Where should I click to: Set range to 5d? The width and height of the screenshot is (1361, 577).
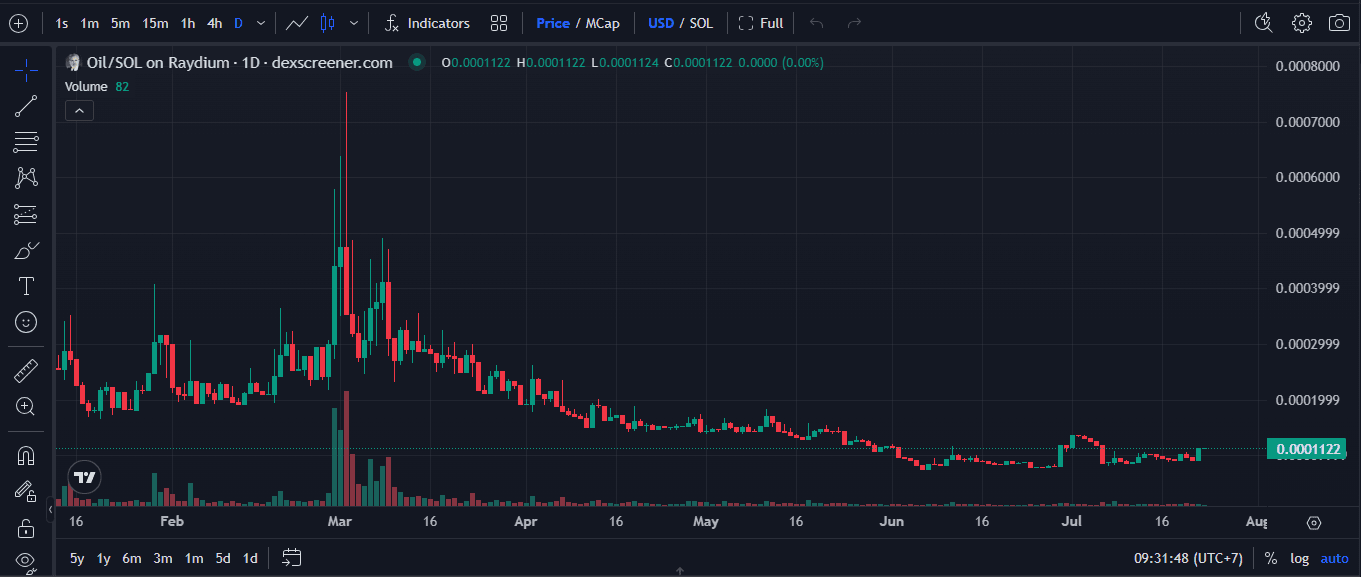[223, 558]
